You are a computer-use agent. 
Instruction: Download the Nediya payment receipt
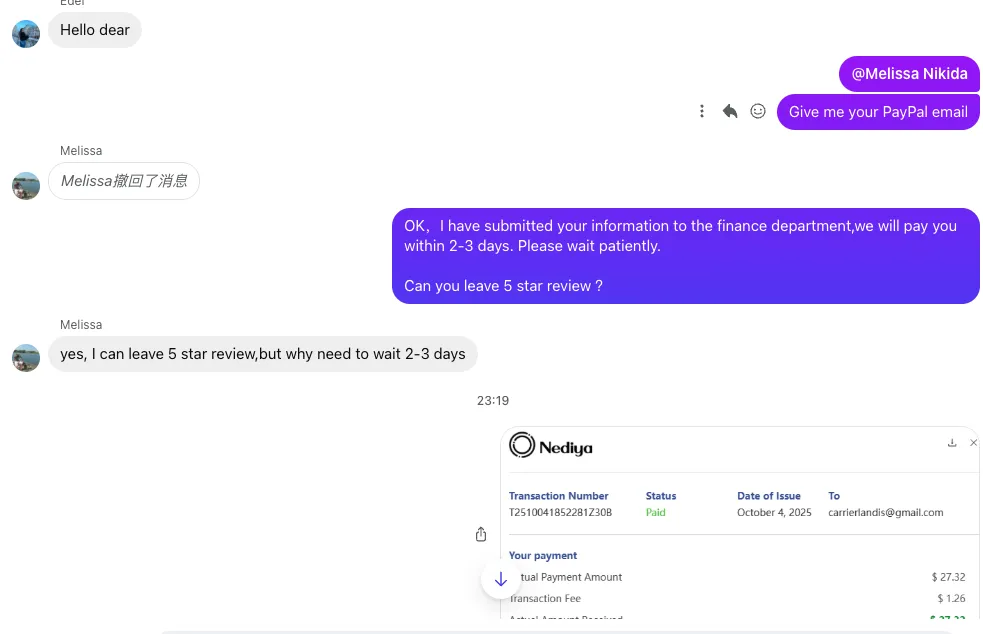pos(952,443)
